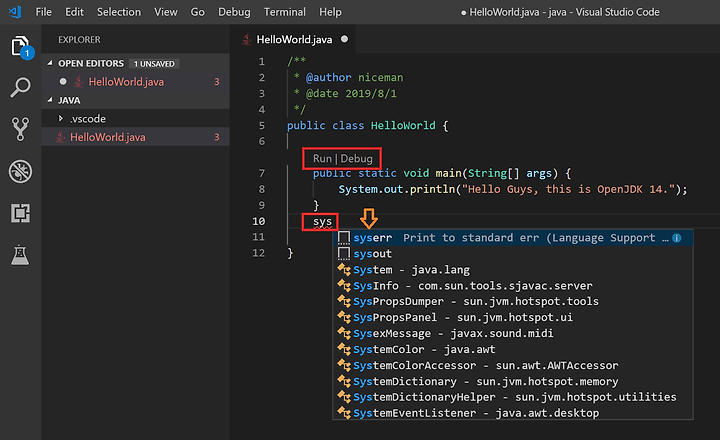The height and width of the screenshot is (440, 720).
Task: Collapse the JAVA folder section
Action: [x=50, y=100]
